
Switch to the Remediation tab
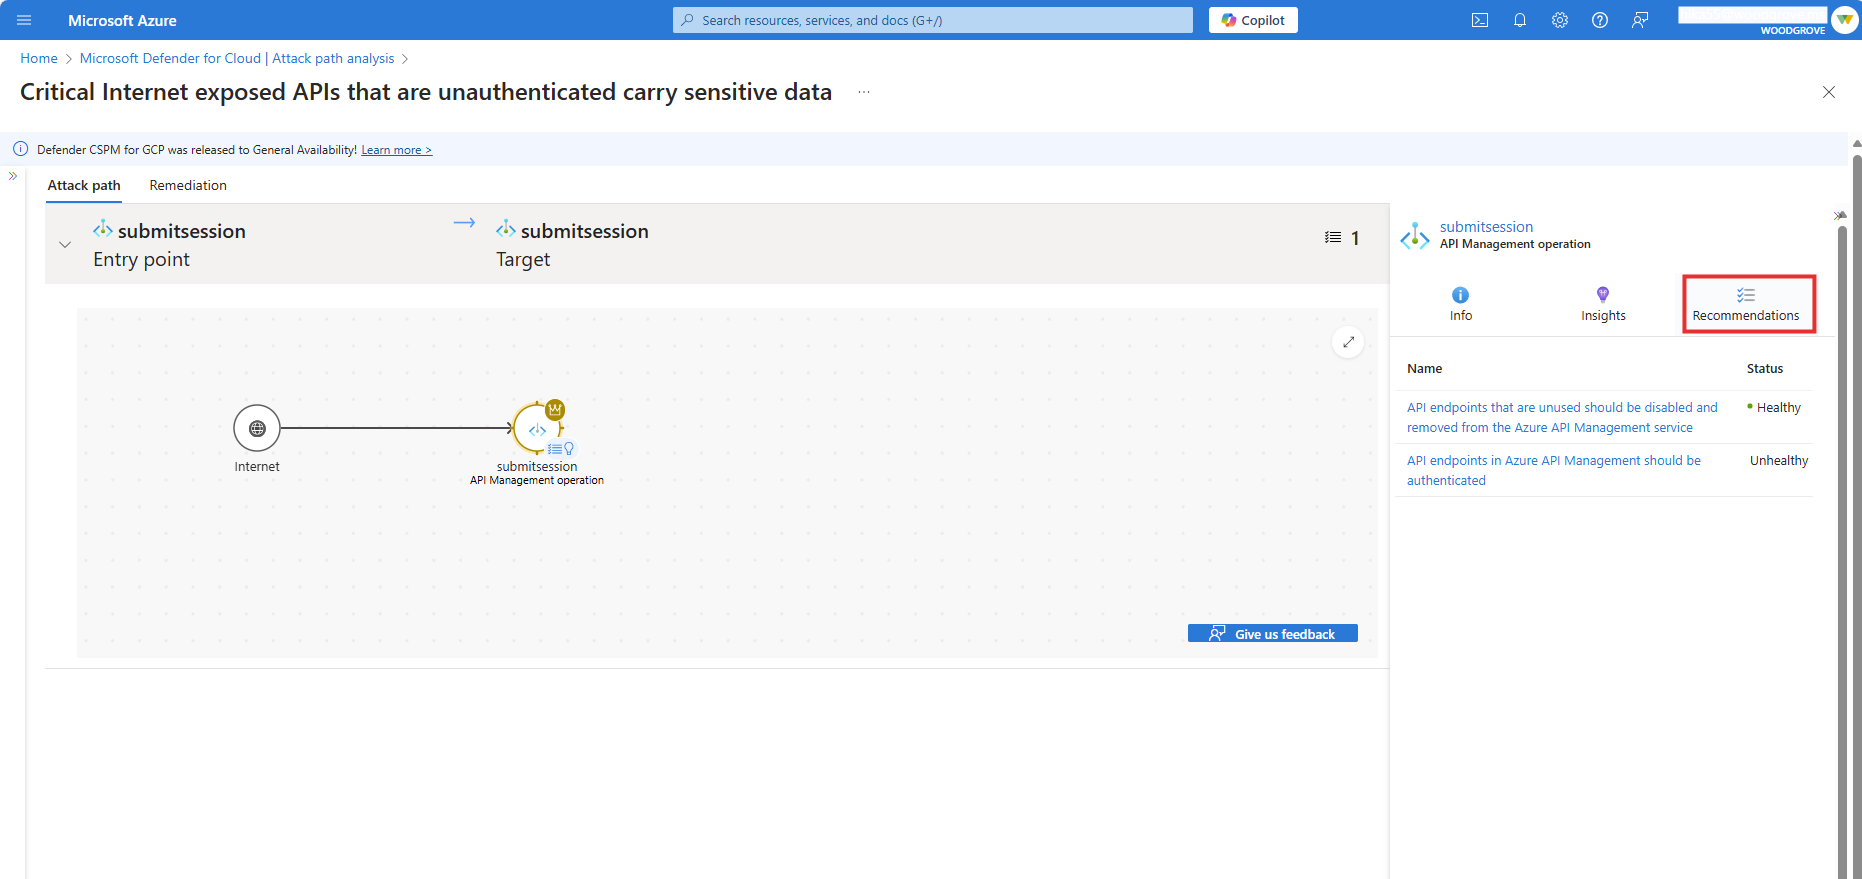[x=188, y=185]
